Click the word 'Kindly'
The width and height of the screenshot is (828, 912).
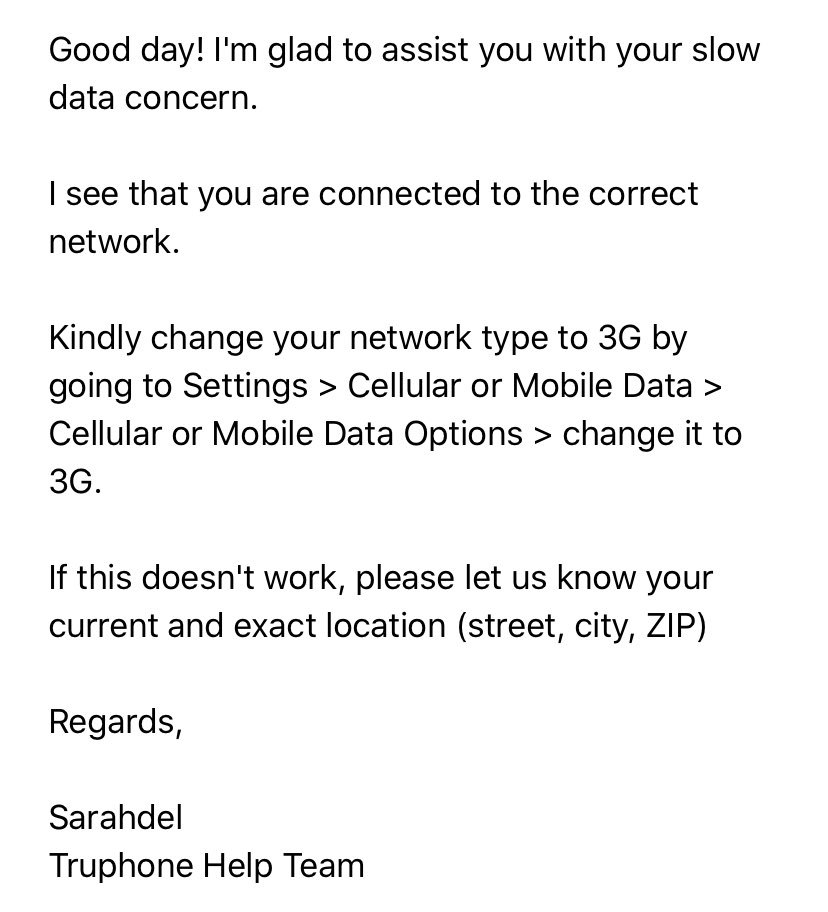[x=95, y=338]
